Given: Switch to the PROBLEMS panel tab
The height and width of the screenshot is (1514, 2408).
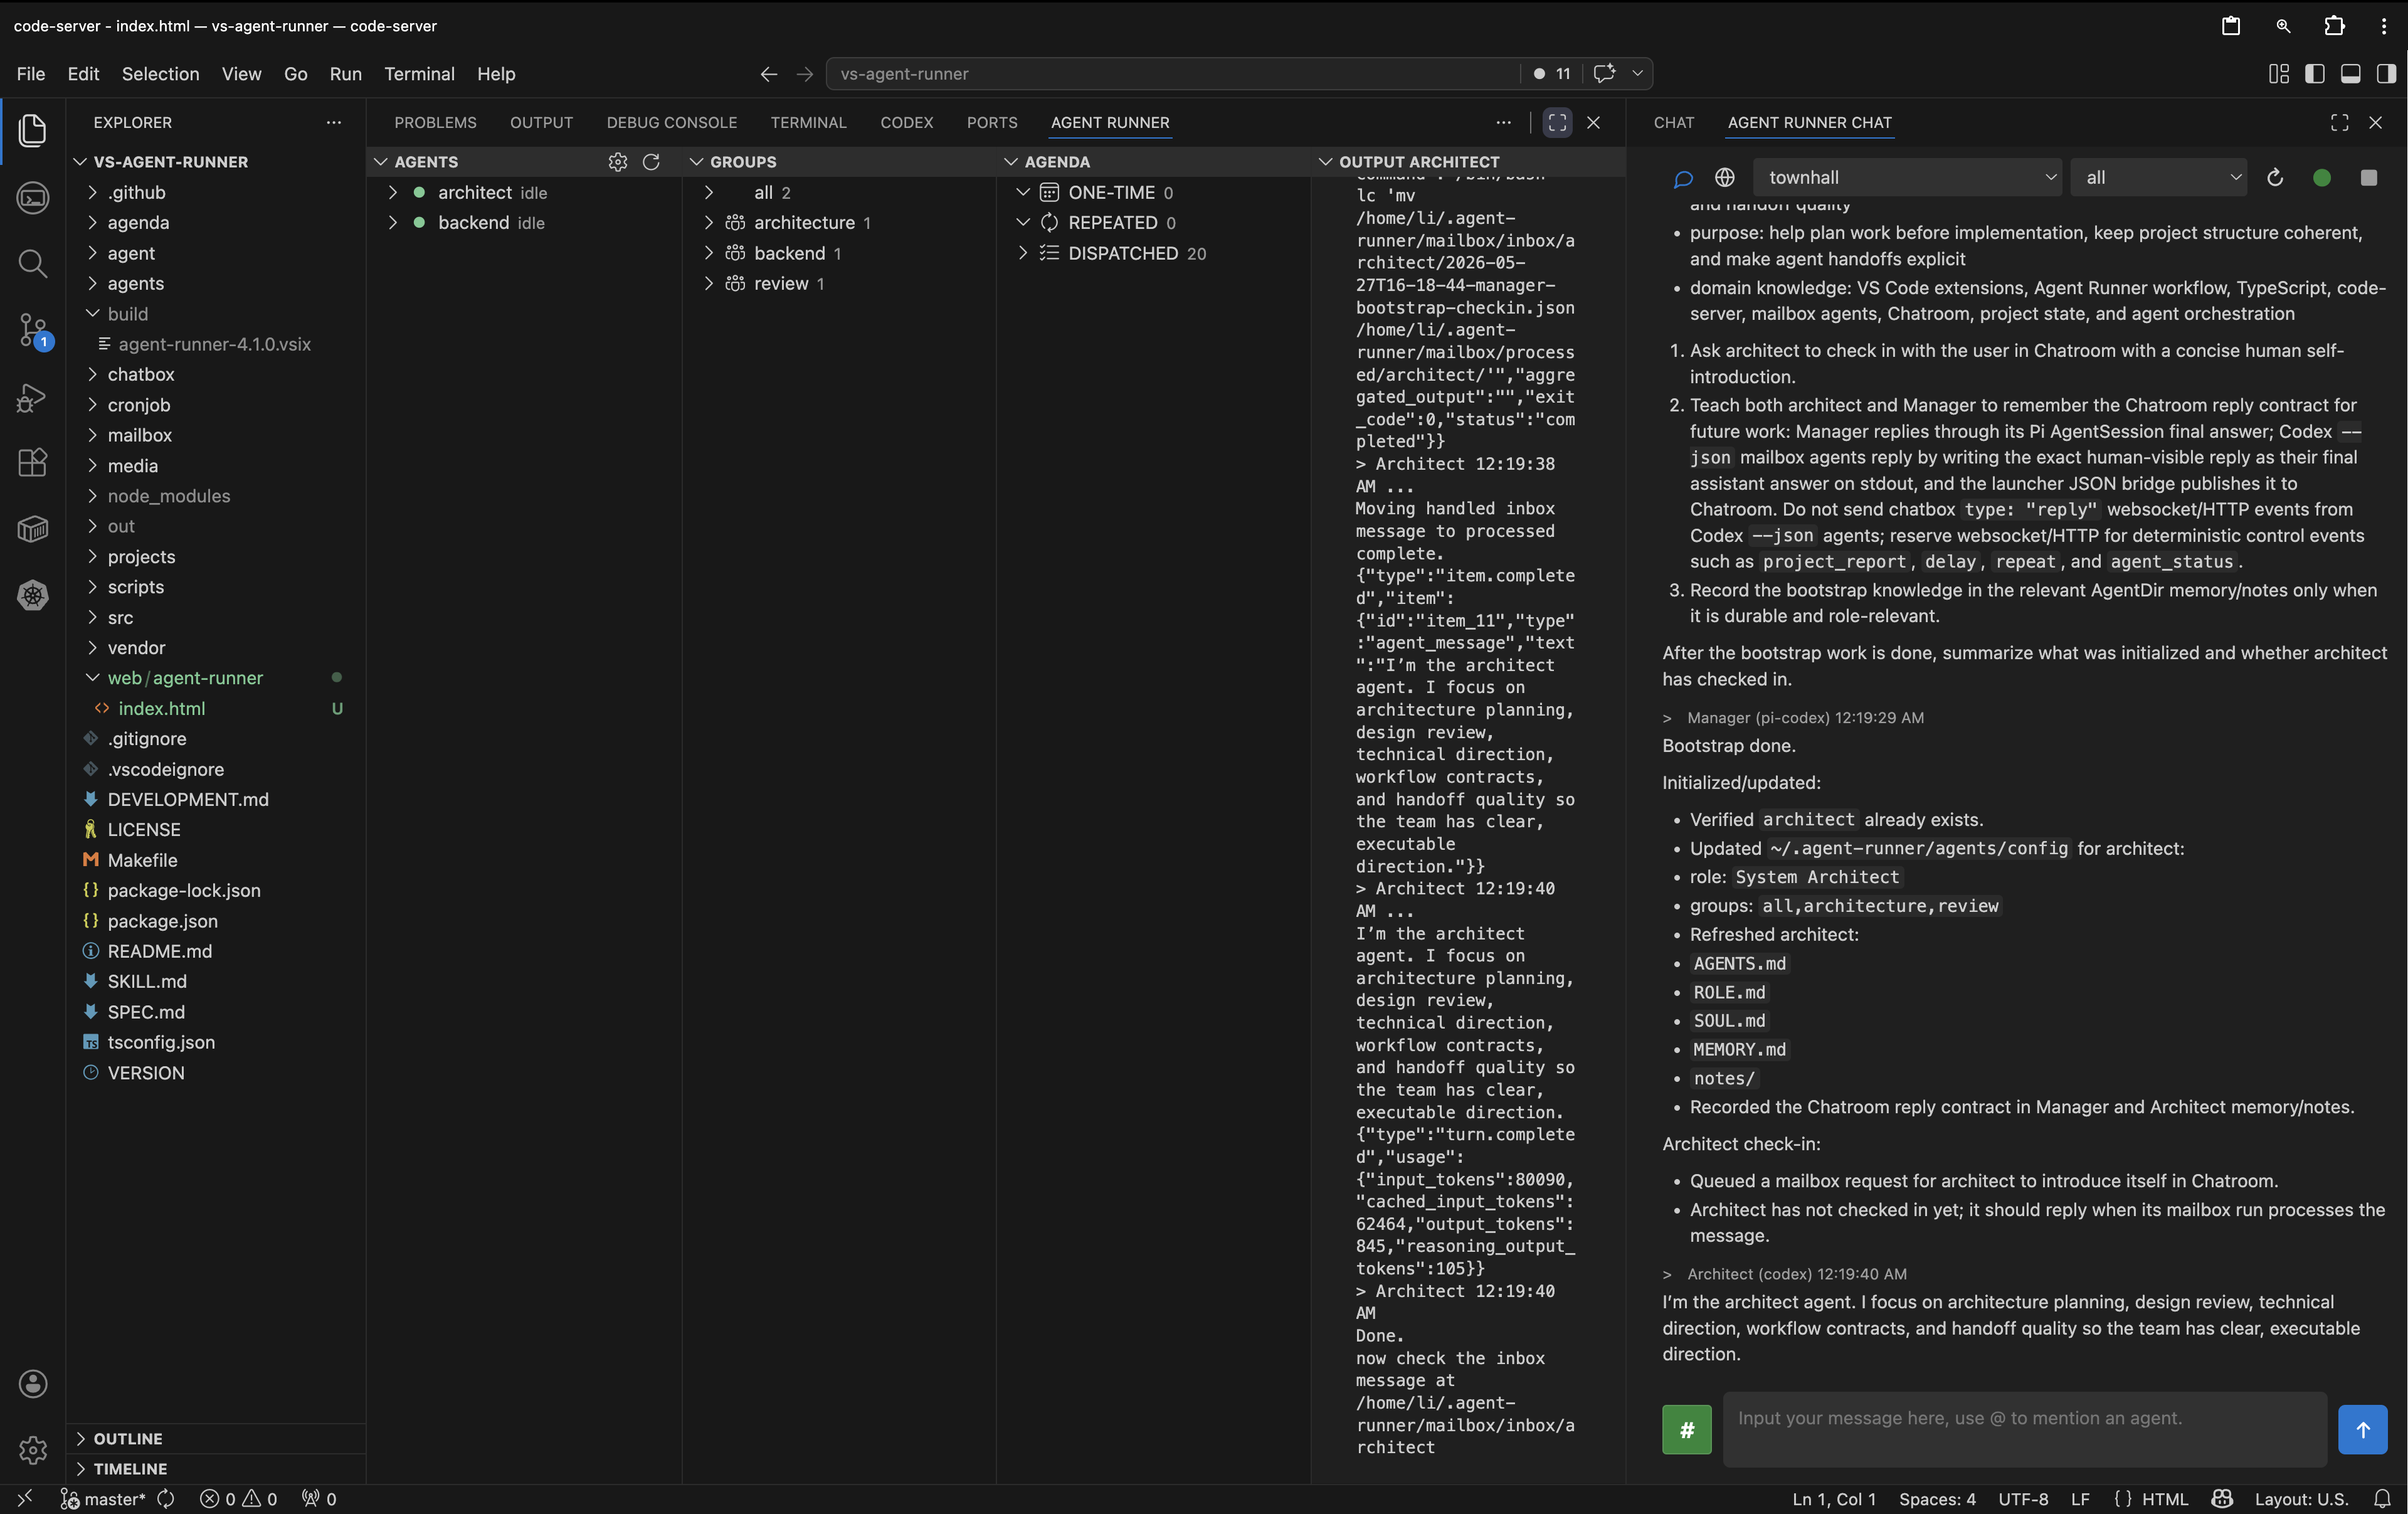Looking at the screenshot, I should 435,122.
